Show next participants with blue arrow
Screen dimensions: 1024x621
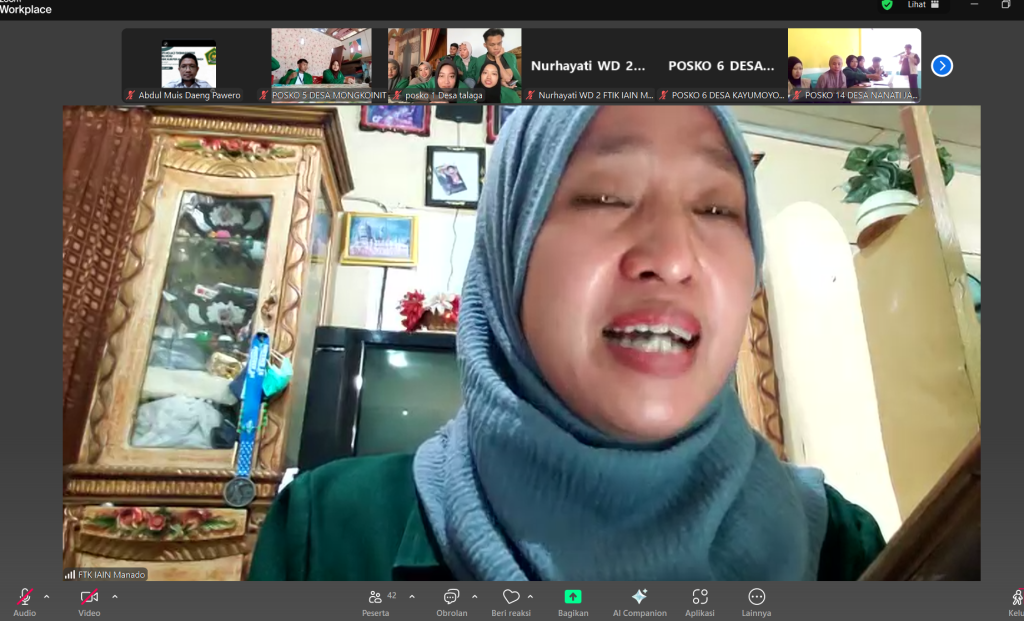(x=941, y=66)
